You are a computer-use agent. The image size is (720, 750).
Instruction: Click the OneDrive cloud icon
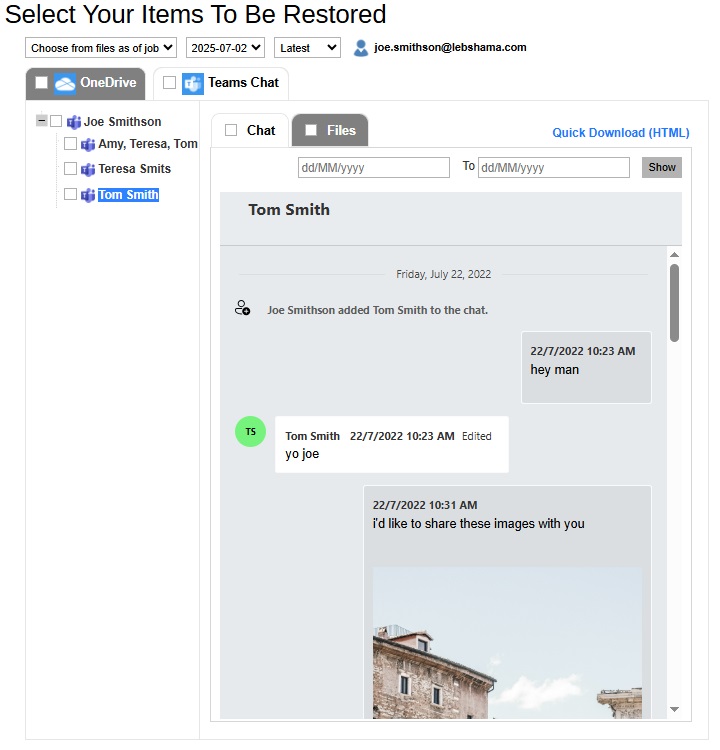click(65, 83)
